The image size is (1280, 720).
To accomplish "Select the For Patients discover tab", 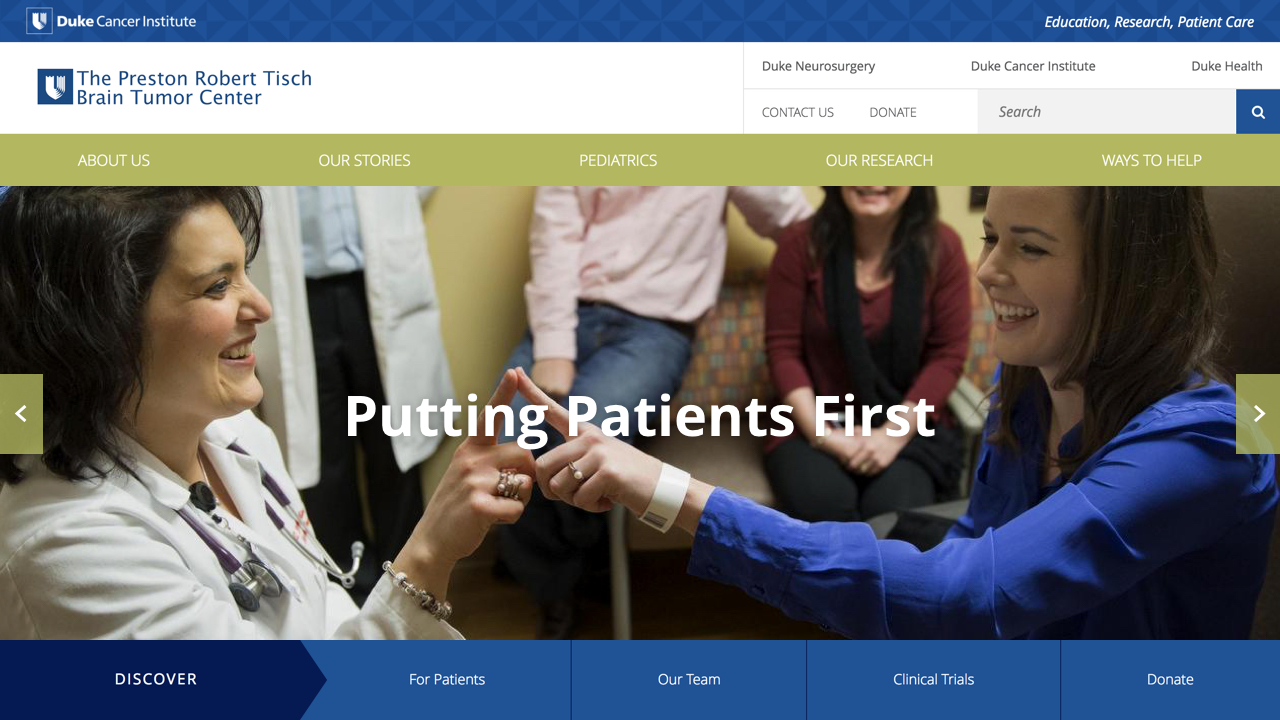I will click(447, 680).
